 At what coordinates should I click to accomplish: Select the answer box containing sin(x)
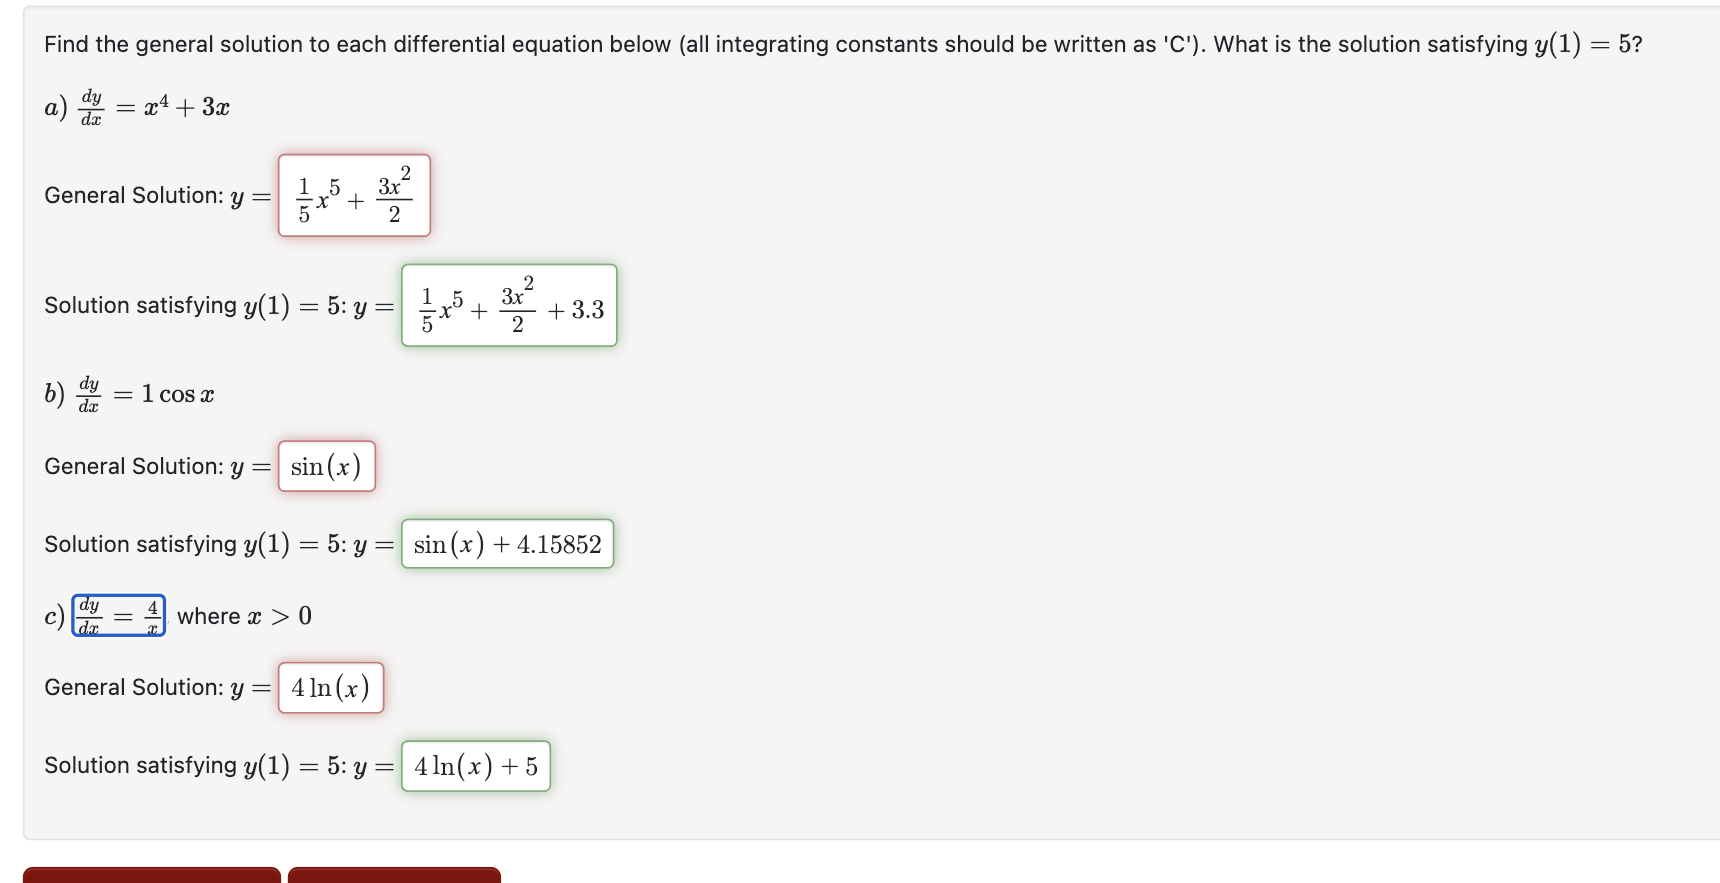[x=327, y=466]
